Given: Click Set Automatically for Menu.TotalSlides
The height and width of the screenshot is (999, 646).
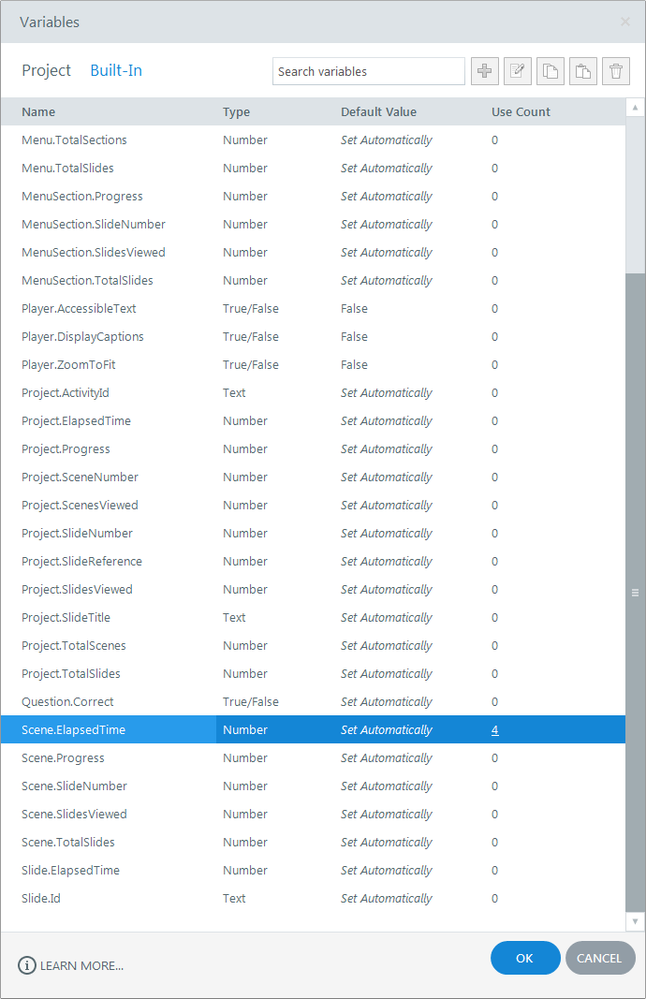Looking at the screenshot, I should (x=387, y=168).
